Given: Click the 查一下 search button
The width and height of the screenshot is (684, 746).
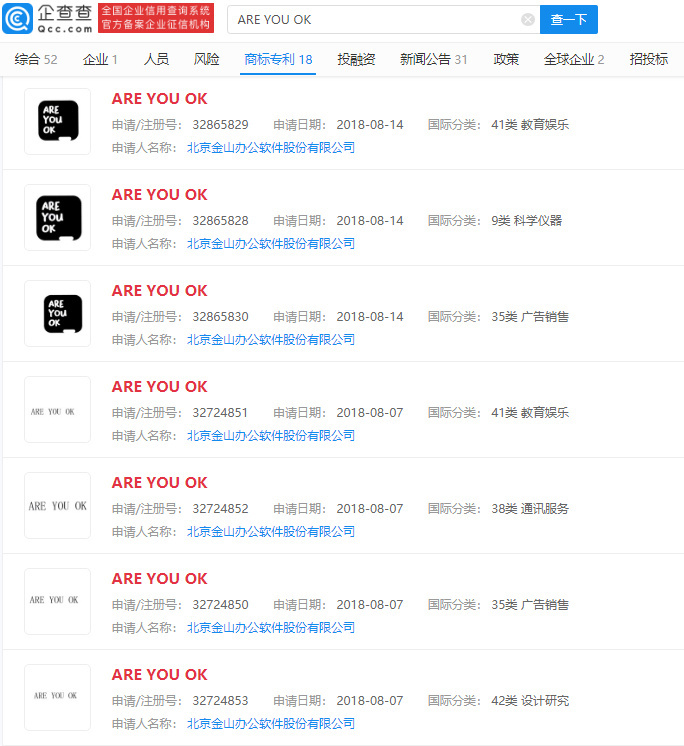Looking at the screenshot, I should 568,20.
